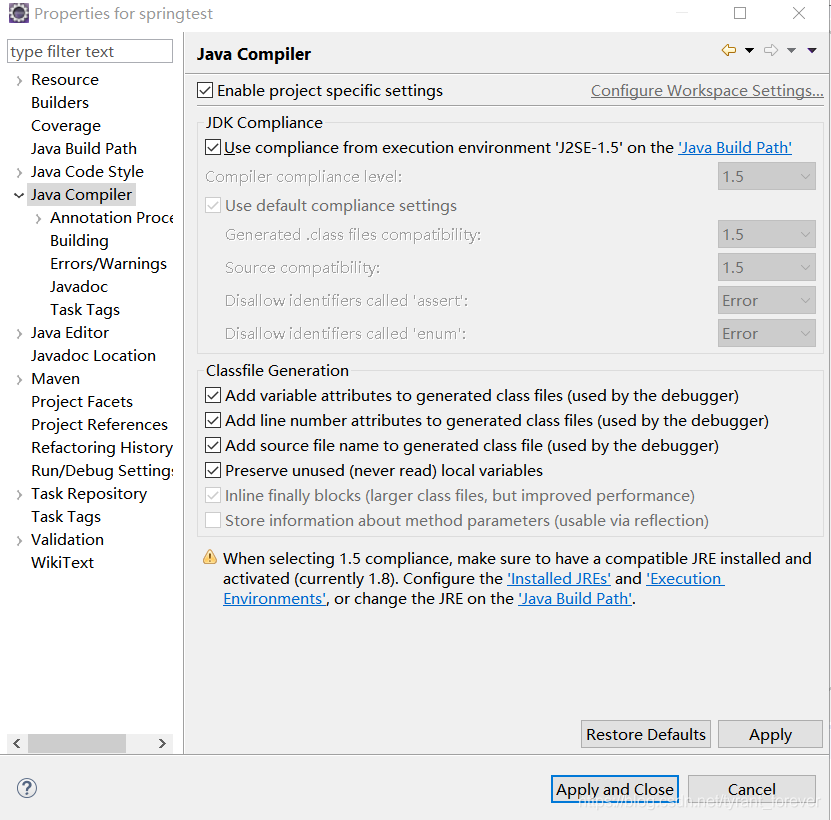
Task: Select Project Facets tree item
Action: coord(82,401)
